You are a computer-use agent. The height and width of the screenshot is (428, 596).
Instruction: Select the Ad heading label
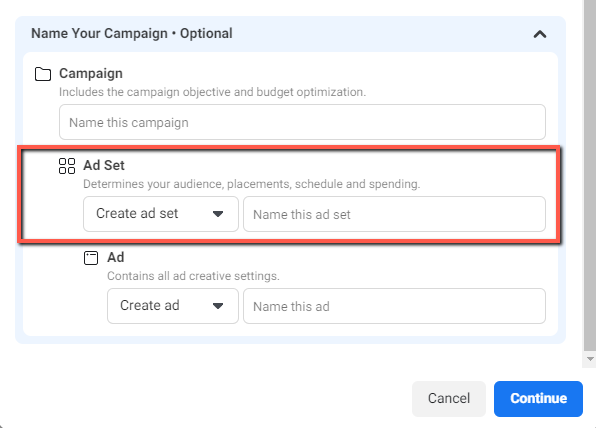tap(116, 257)
